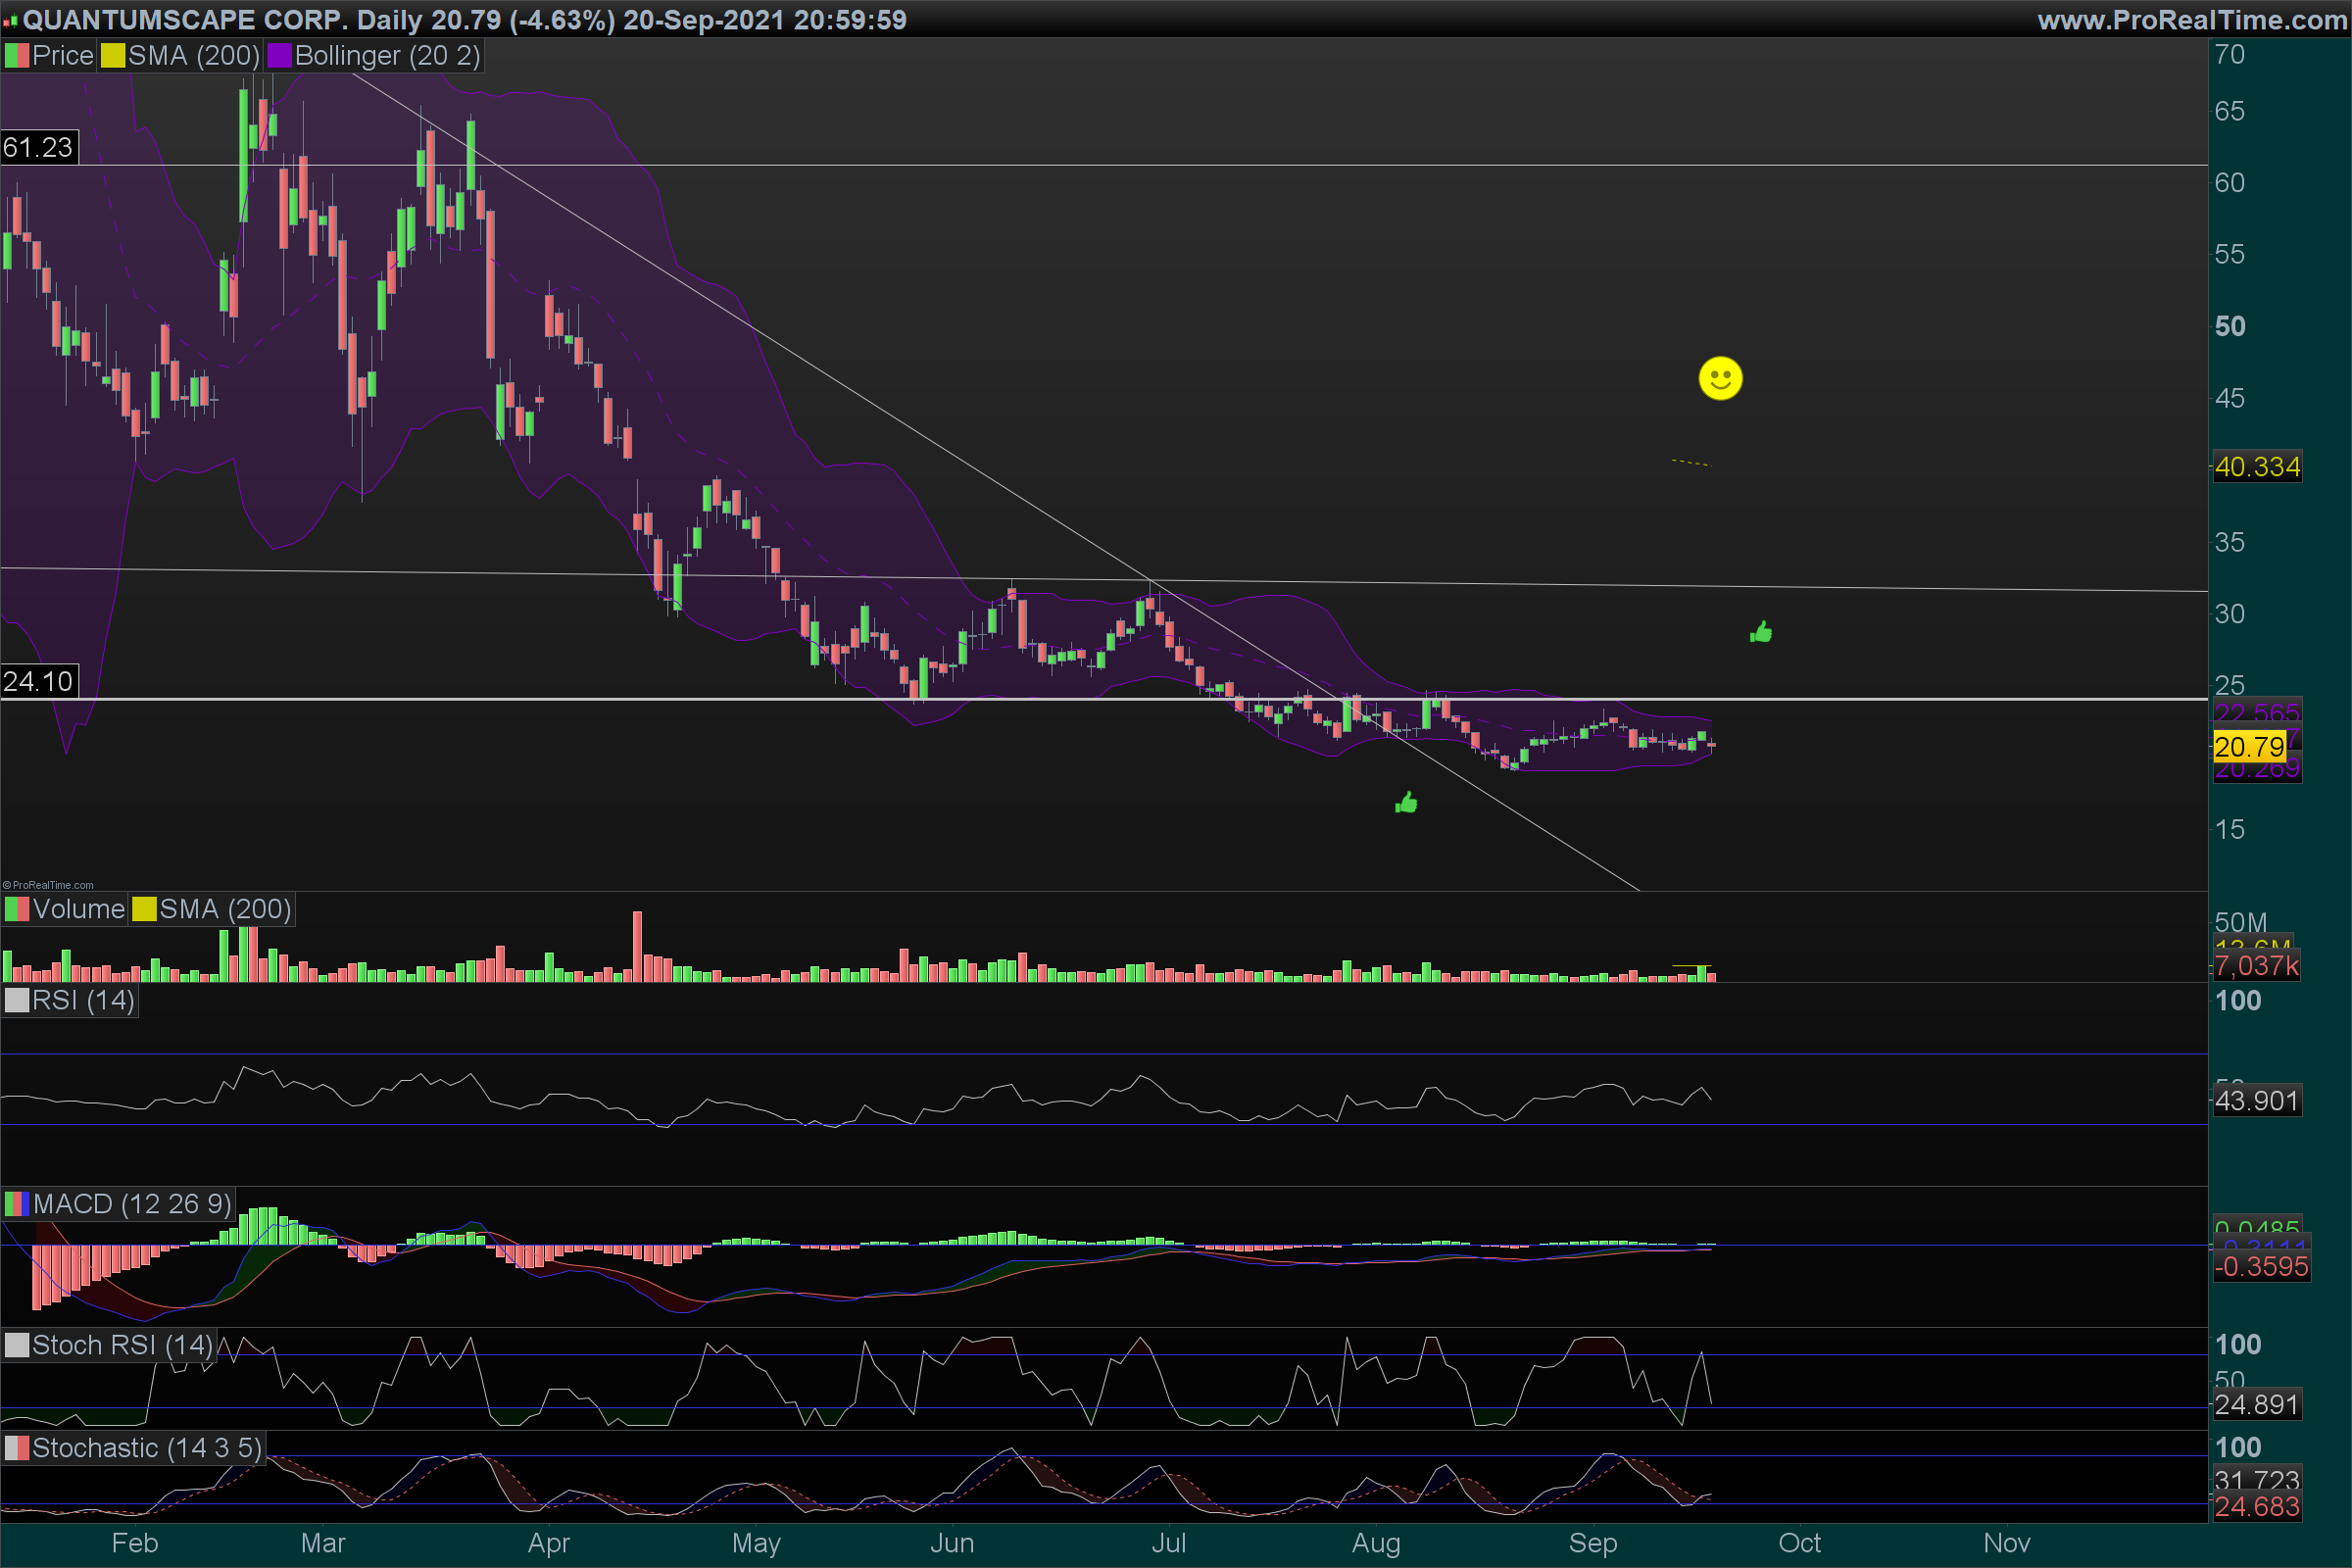The width and height of the screenshot is (2352, 1568).
Task: Click the yellow smiley face marker
Action: [1720, 378]
